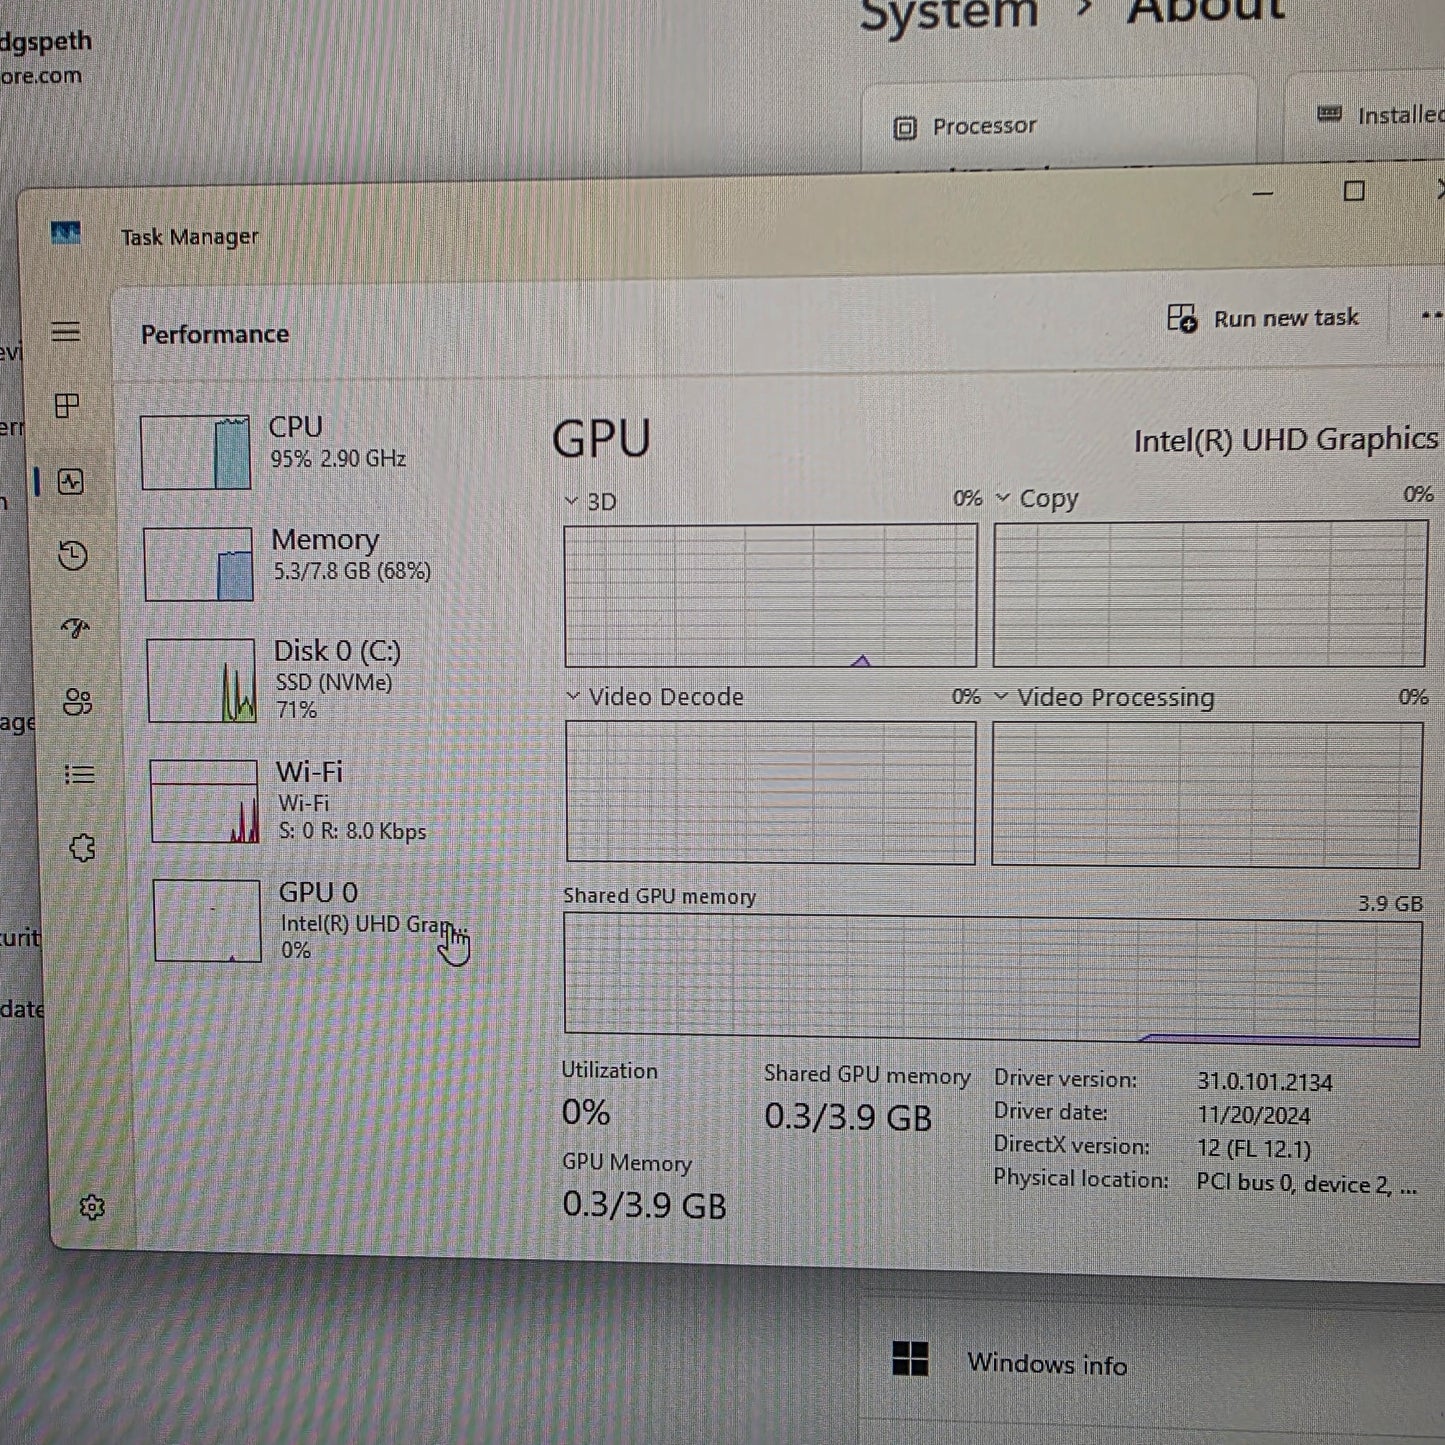Select the Performance page icon in sidebar

click(70, 482)
